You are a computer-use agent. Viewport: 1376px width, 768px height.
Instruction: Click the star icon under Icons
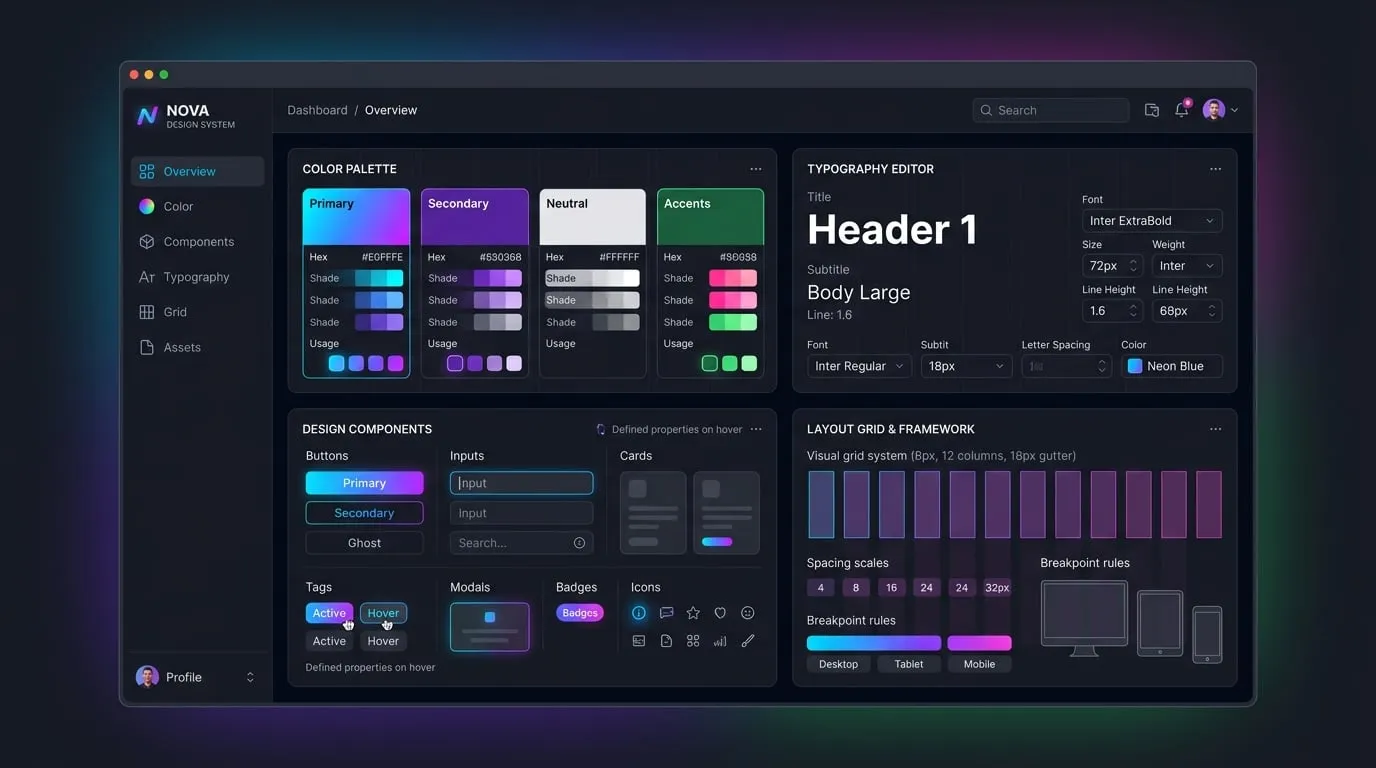(693, 613)
